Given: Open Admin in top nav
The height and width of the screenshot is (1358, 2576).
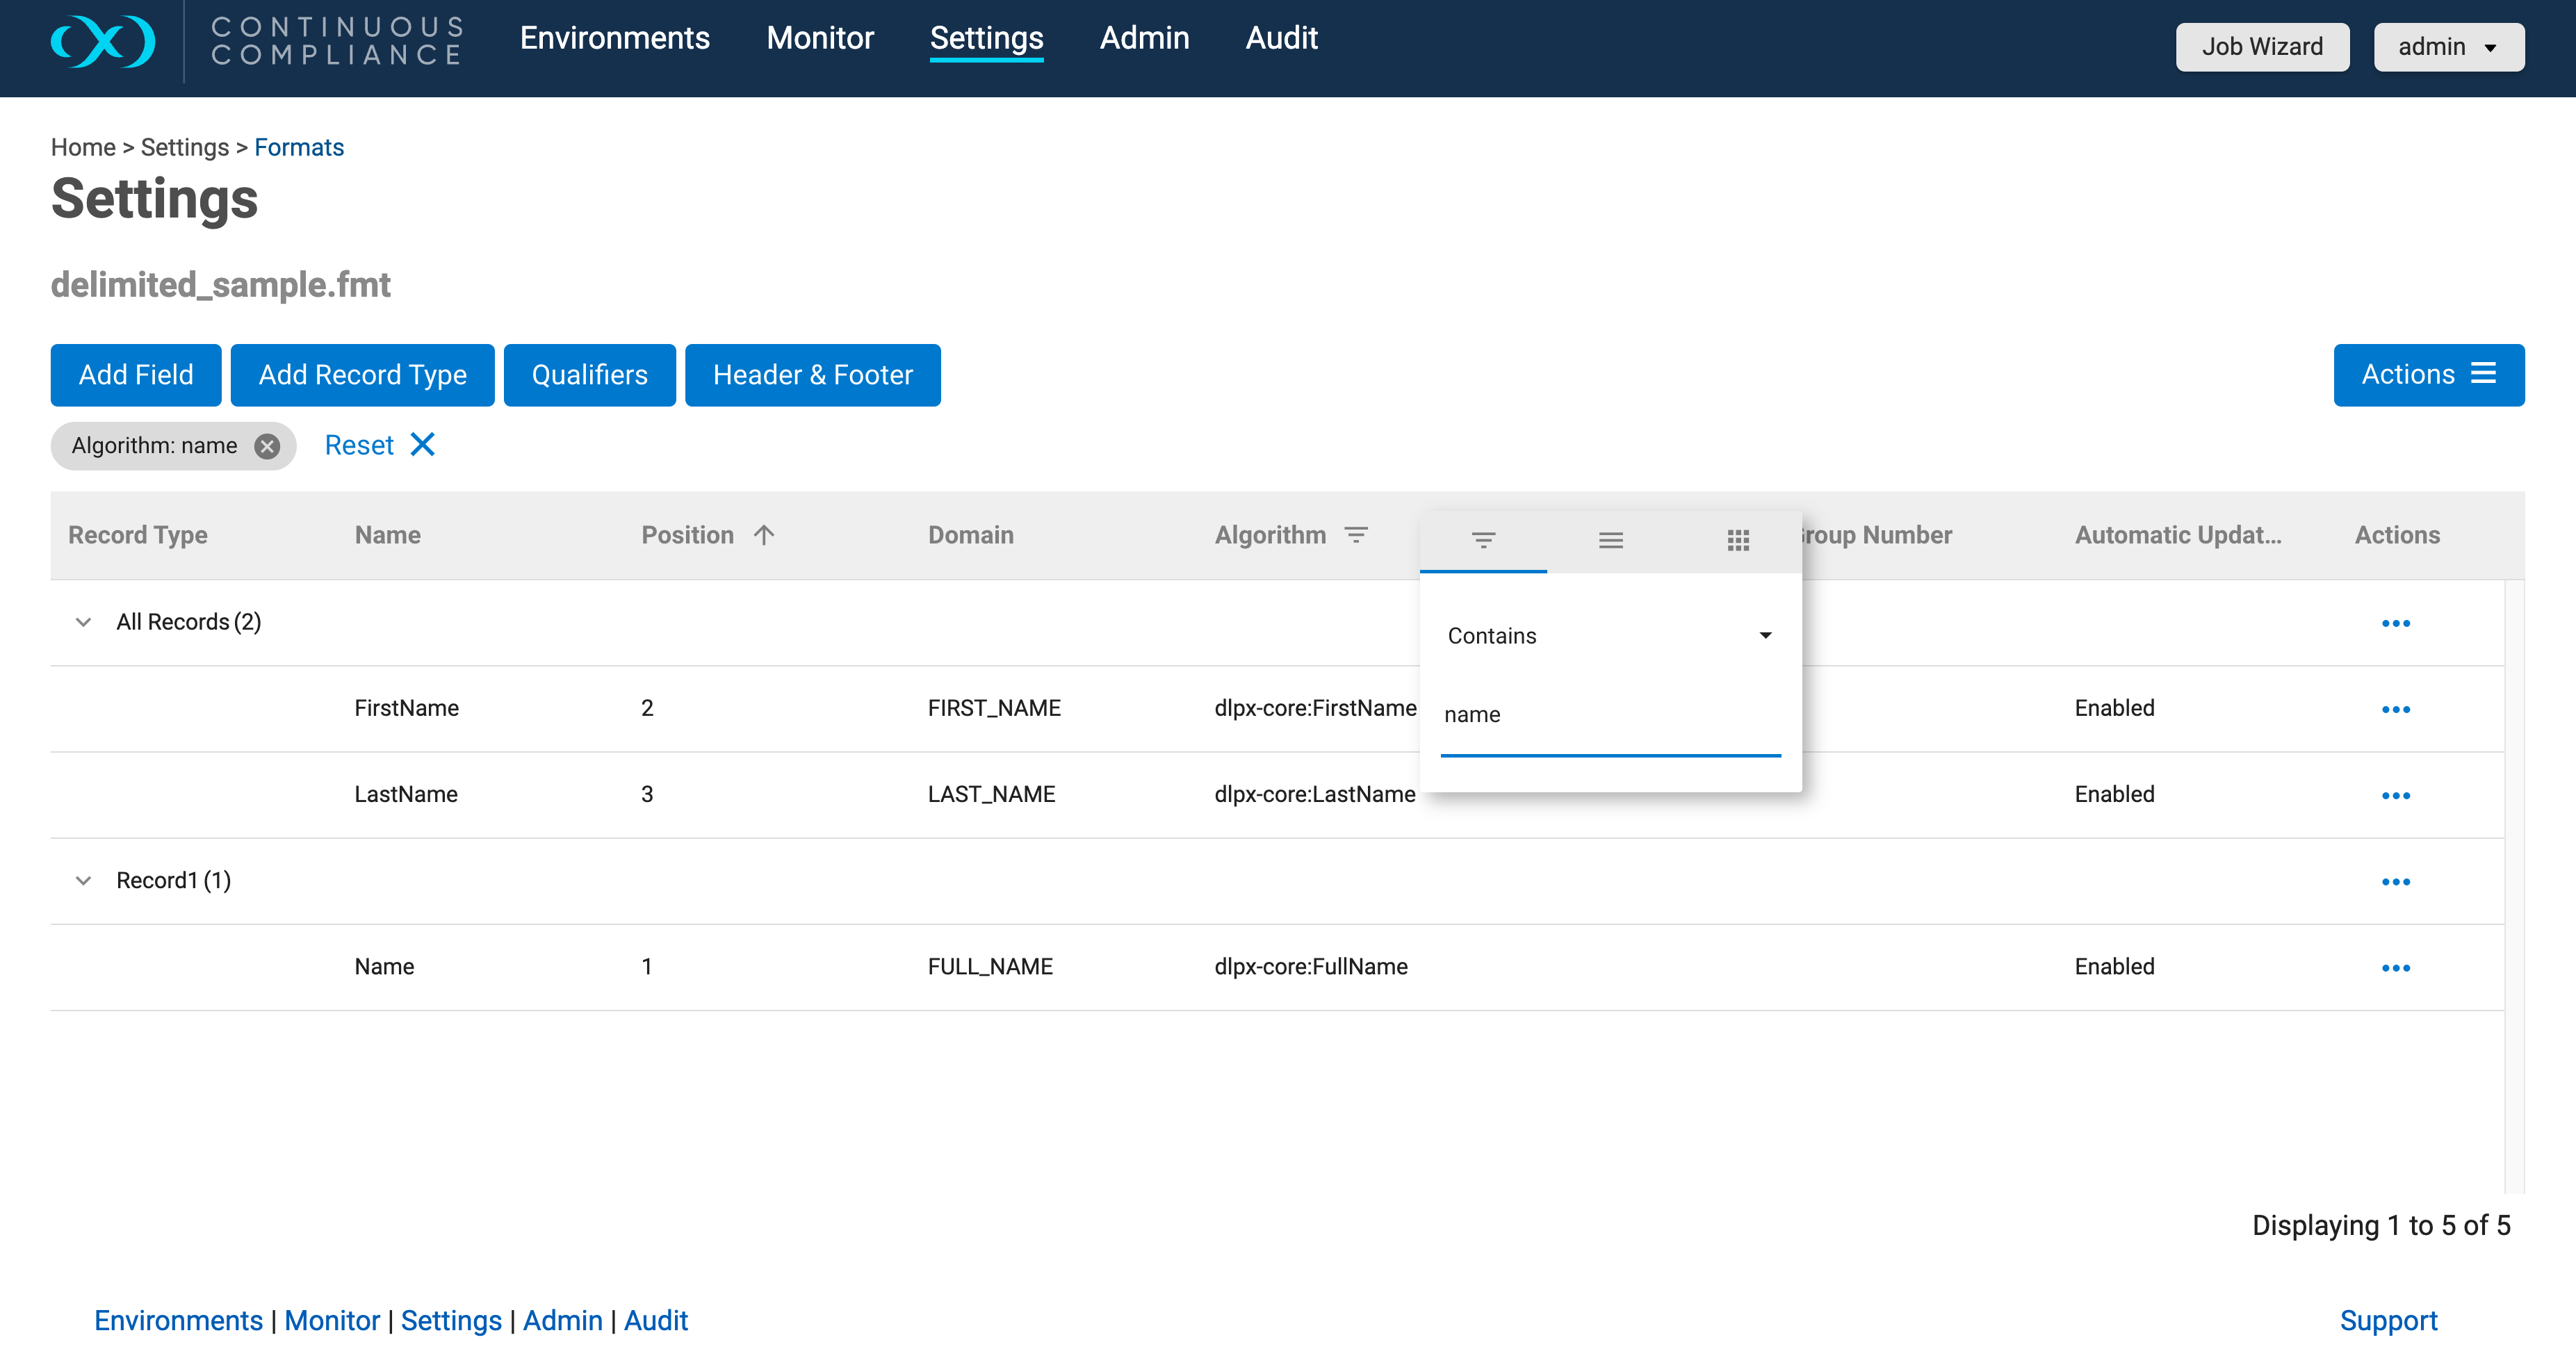Looking at the screenshot, I should tap(1145, 38).
